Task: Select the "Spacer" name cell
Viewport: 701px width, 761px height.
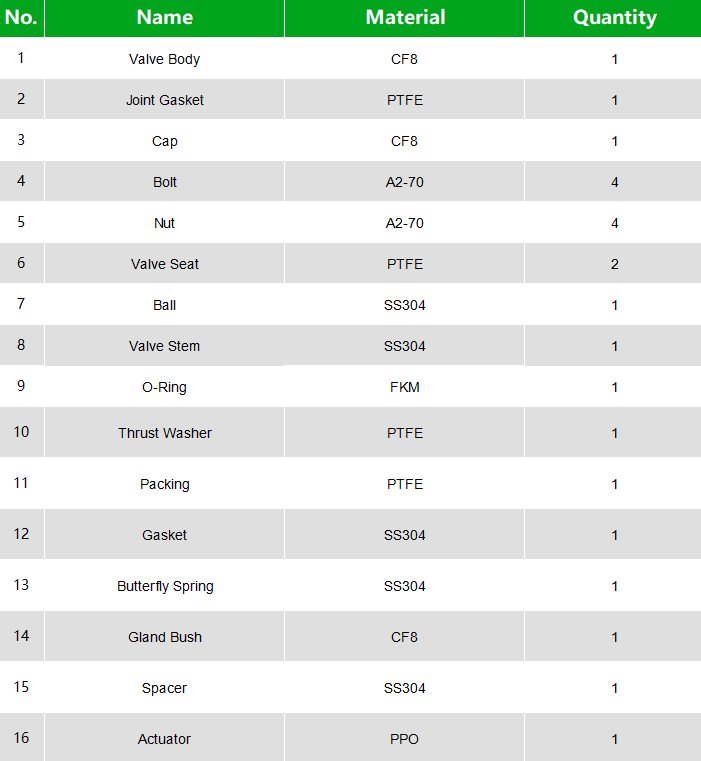Action: click(x=164, y=688)
